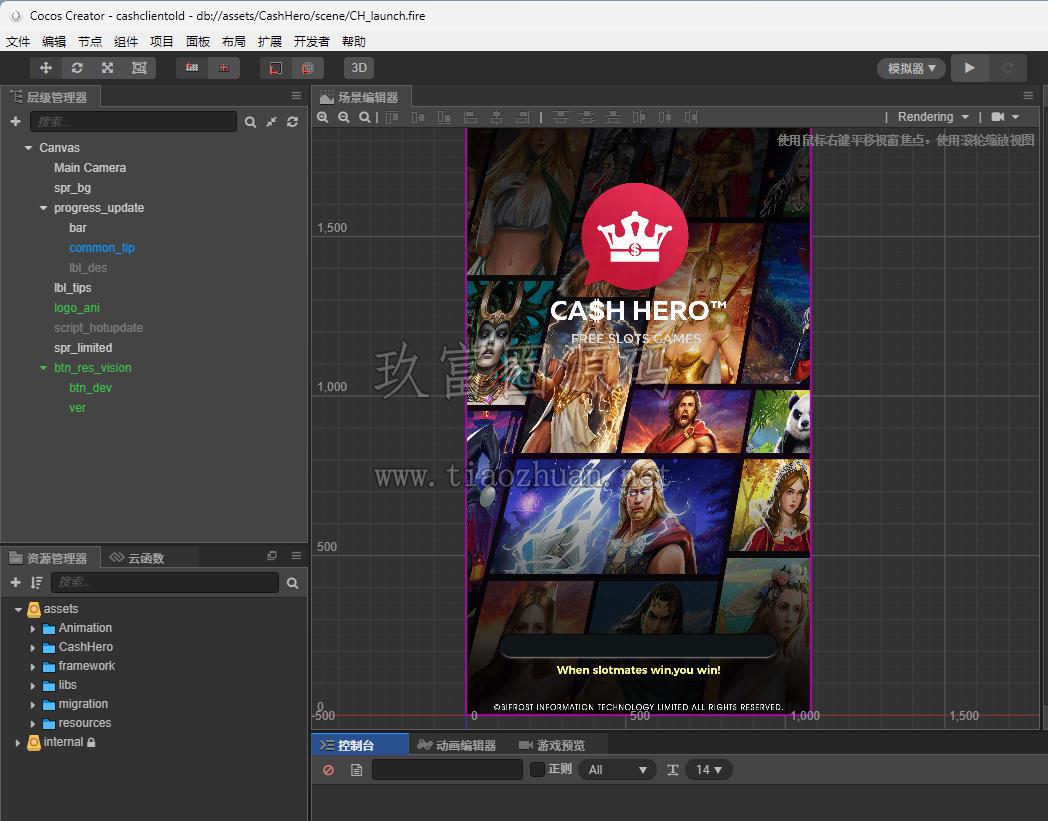
Task: Reset scene editor zoom
Action: [x=364, y=117]
